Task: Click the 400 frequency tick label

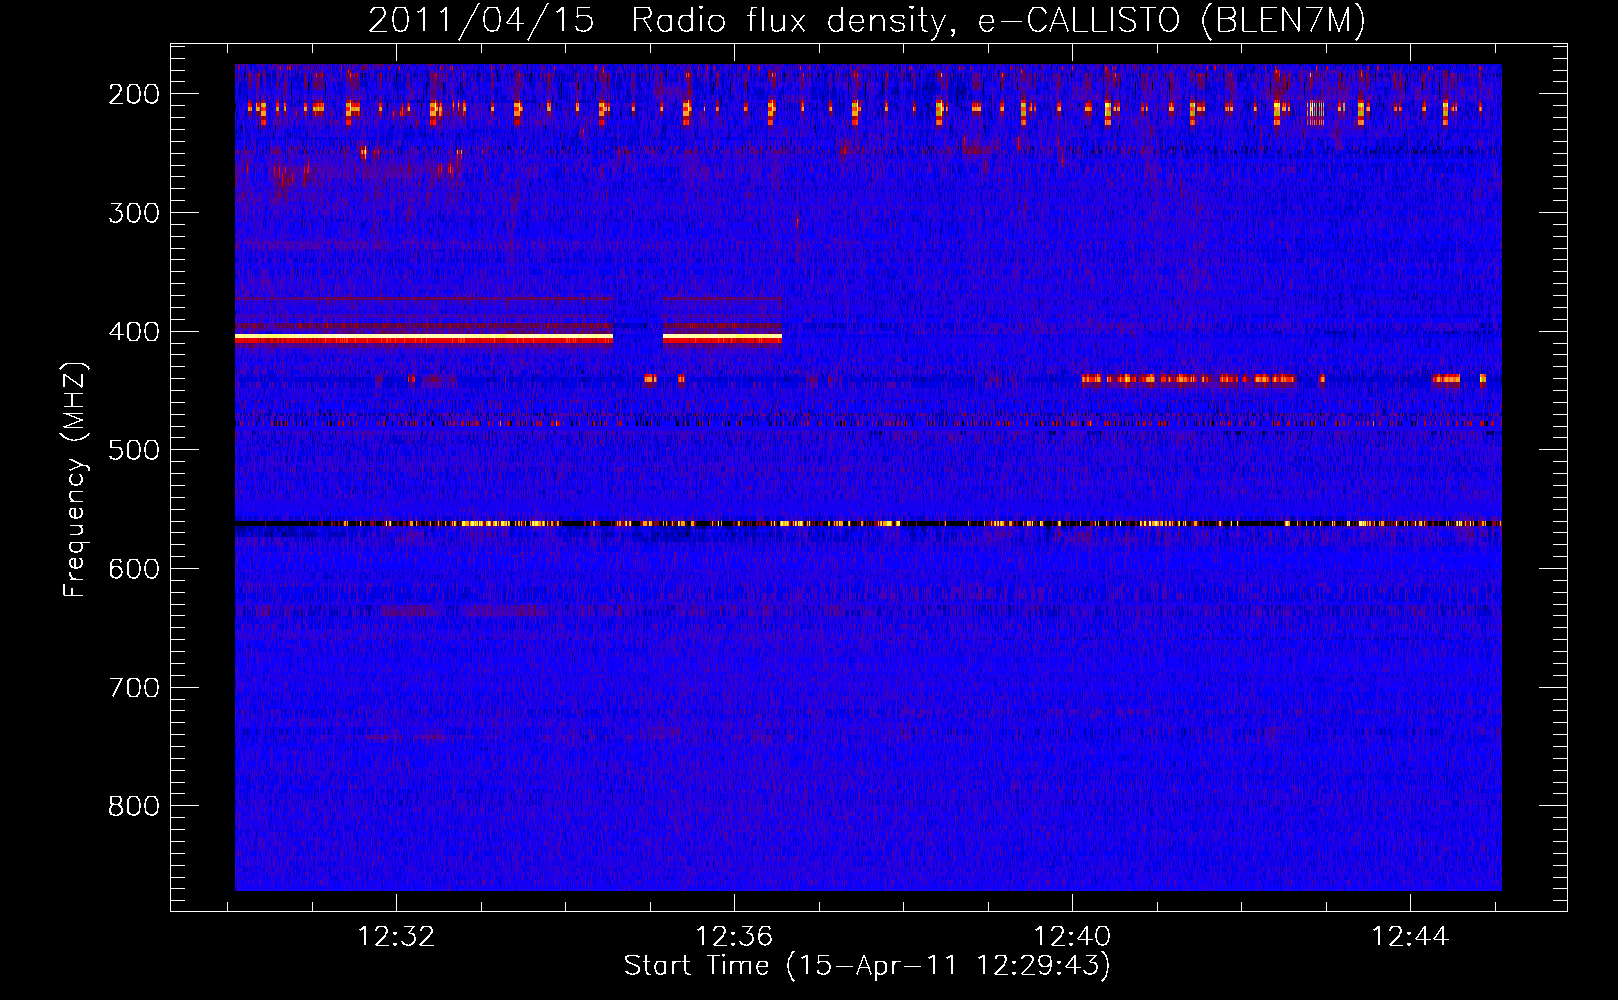Action: pos(134,332)
